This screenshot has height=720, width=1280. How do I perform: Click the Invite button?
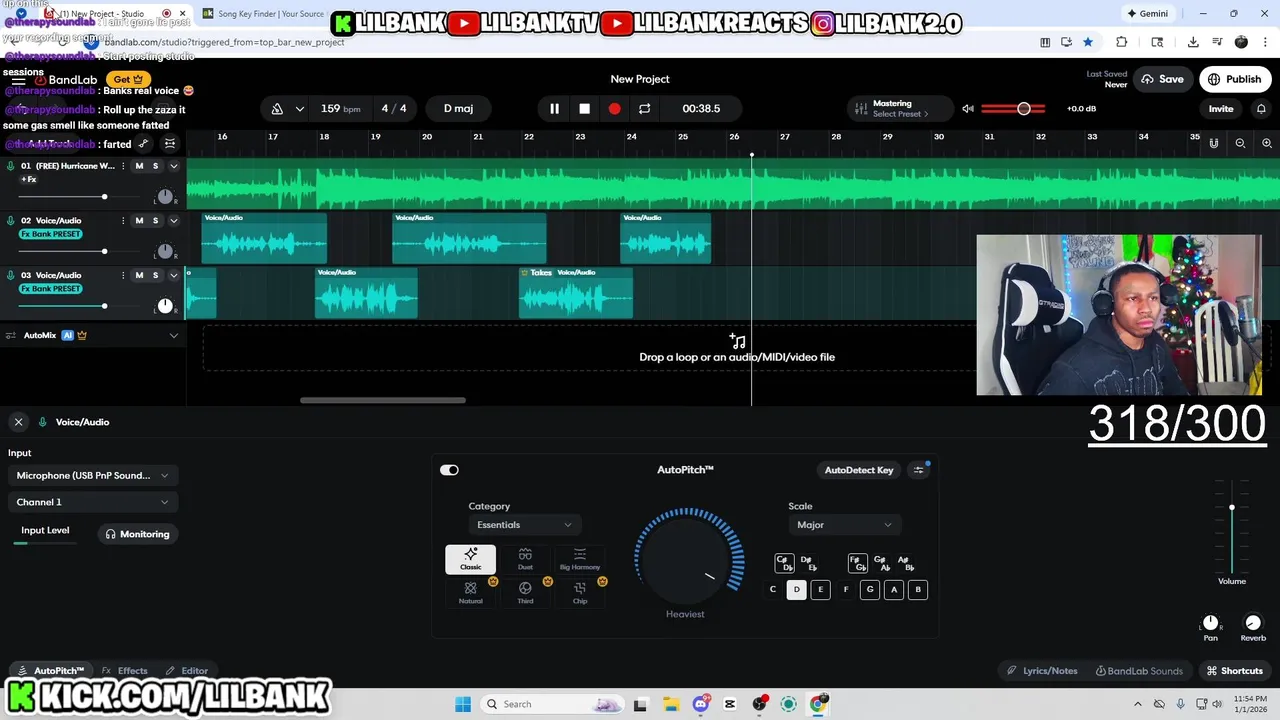click(x=1221, y=109)
